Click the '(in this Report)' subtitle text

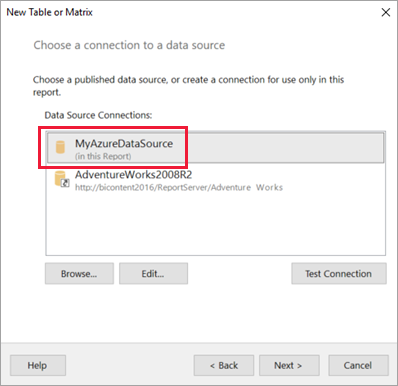click(x=103, y=156)
